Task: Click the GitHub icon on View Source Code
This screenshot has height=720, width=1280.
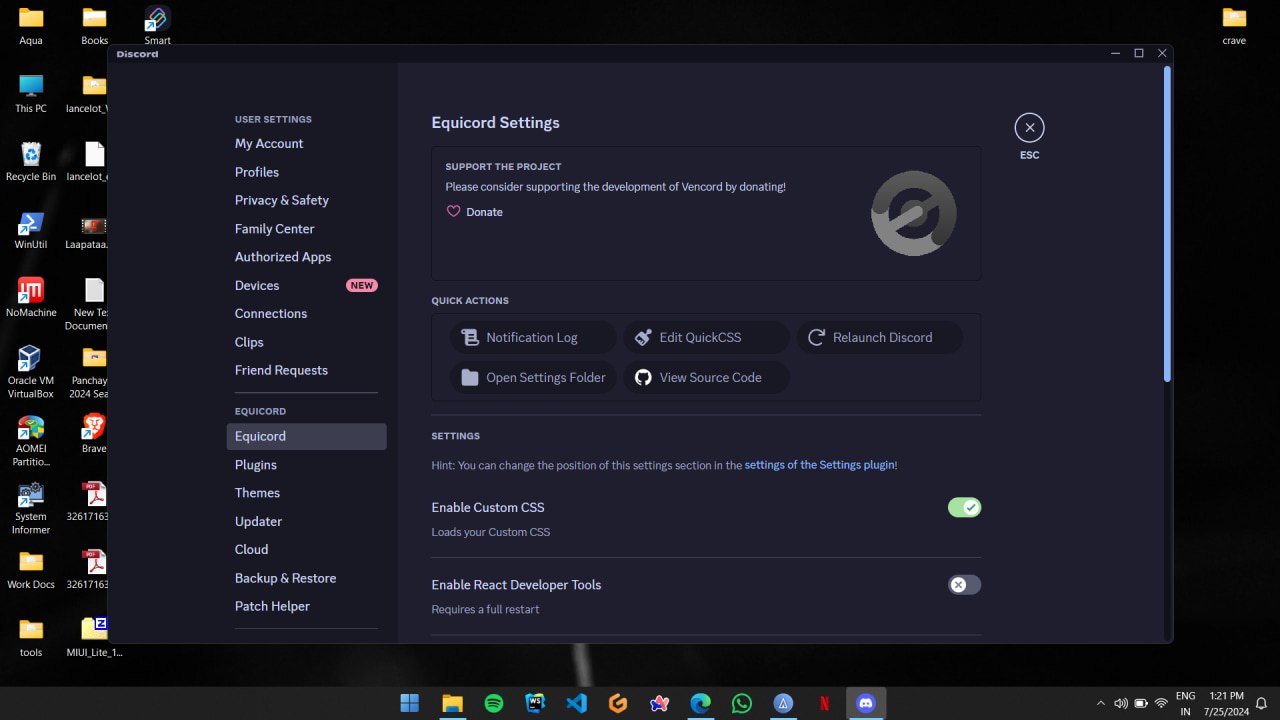Action: coord(643,378)
